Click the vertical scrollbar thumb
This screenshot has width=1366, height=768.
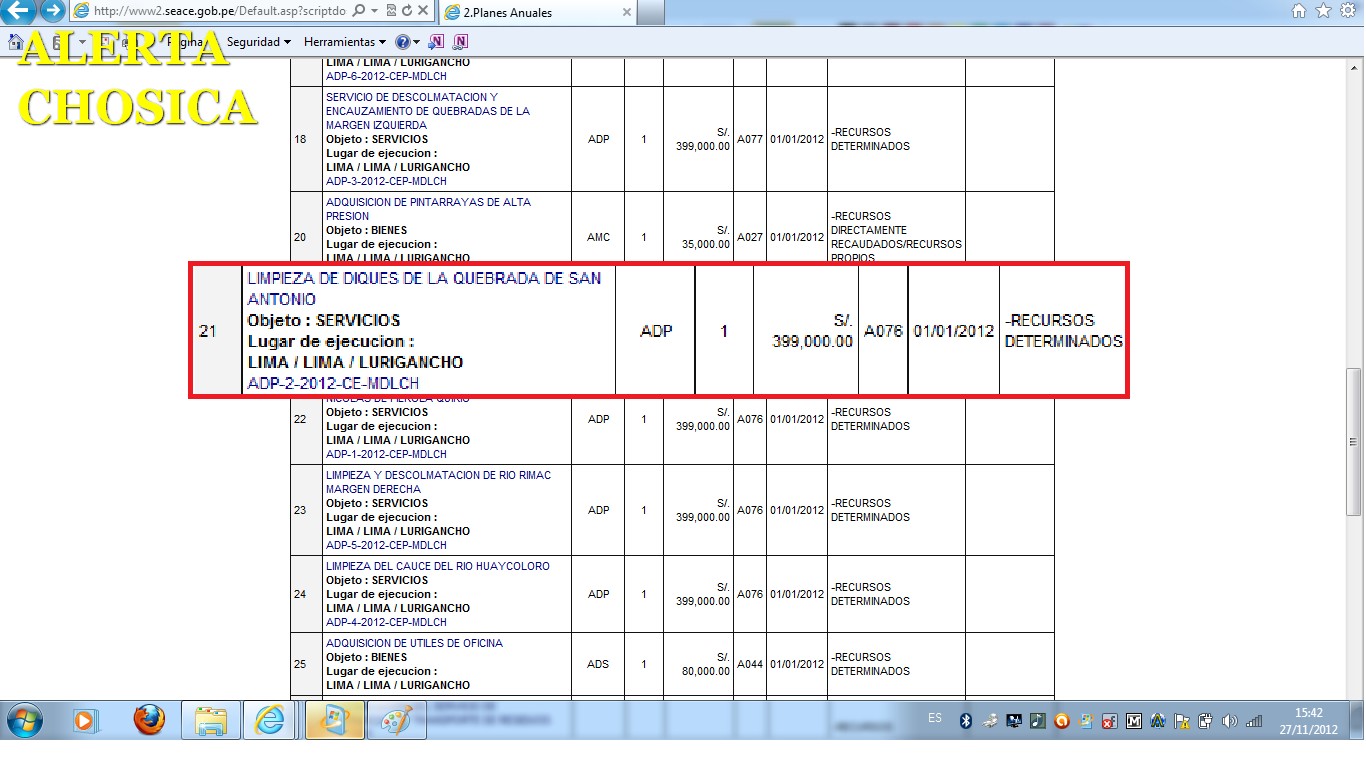[1355, 441]
